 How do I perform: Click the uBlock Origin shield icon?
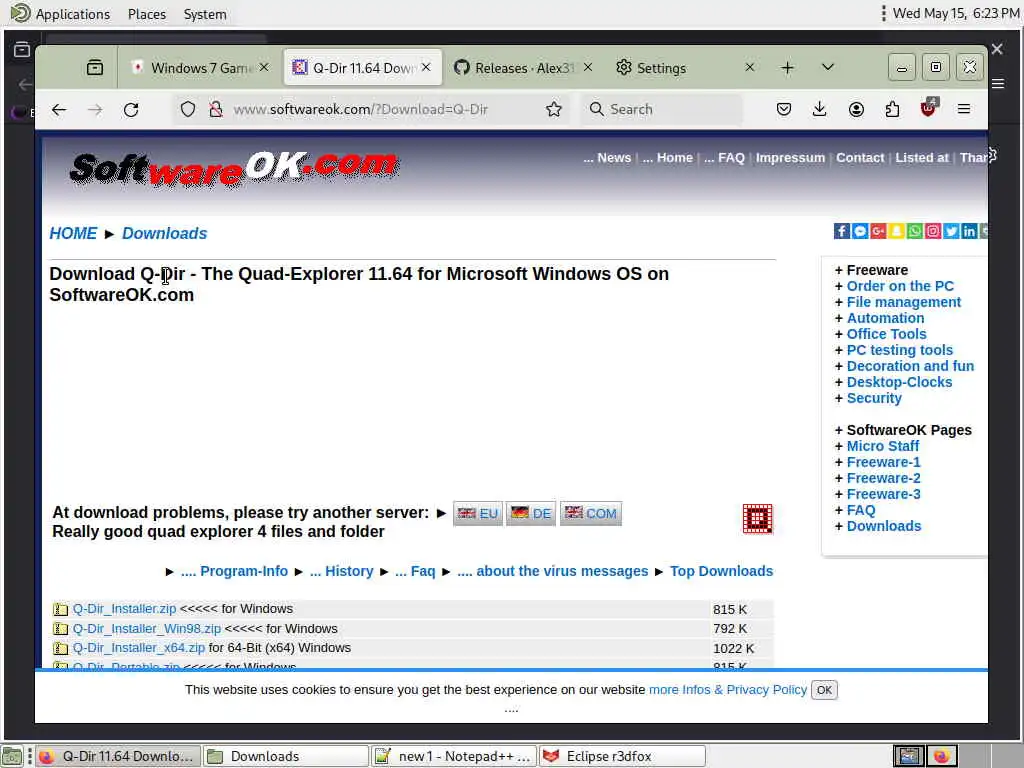pos(928,108)
